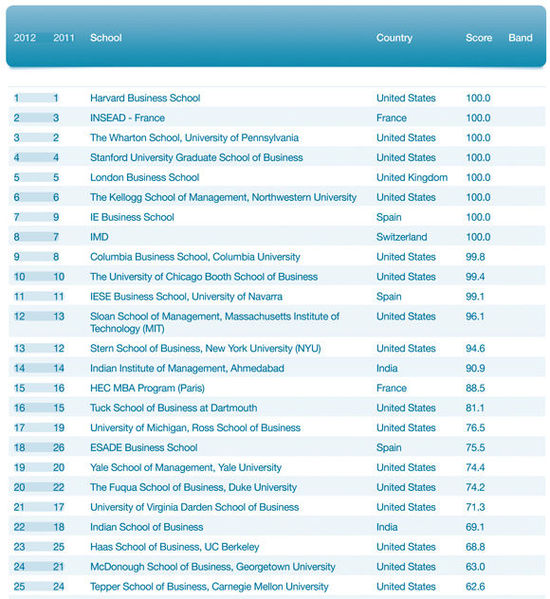Click India in the Ahmedabad row

click(387, 368)
